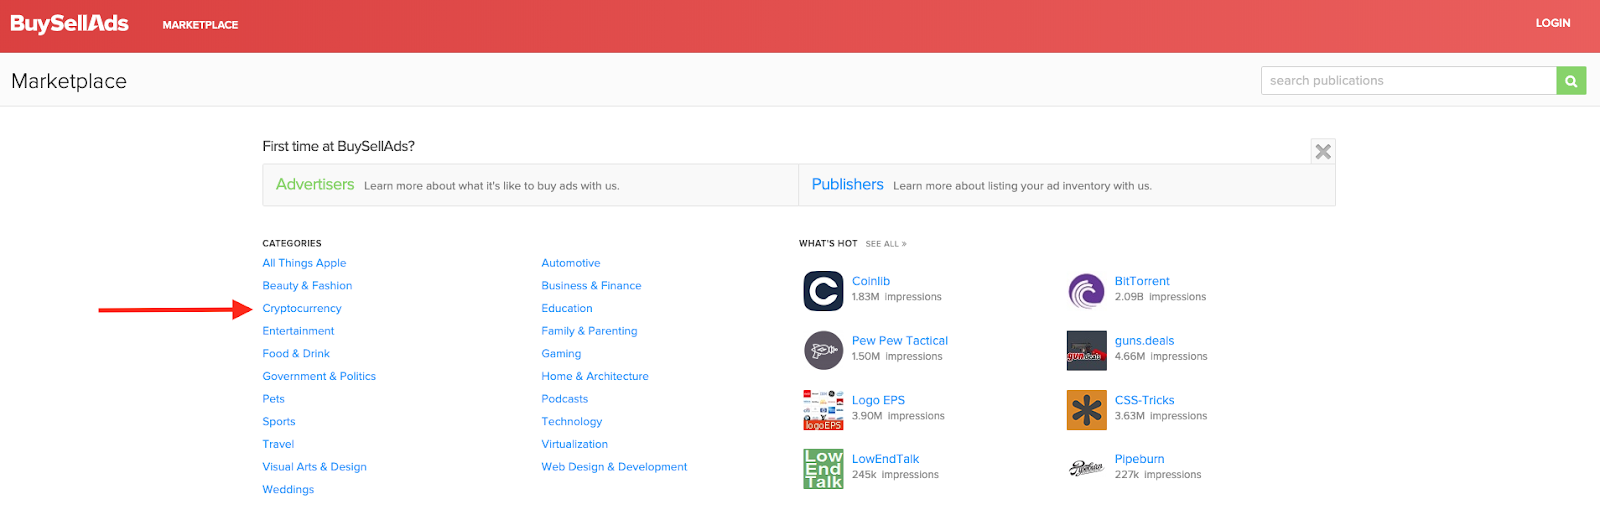Click the Logo EPS icon

tap(823, 410)
